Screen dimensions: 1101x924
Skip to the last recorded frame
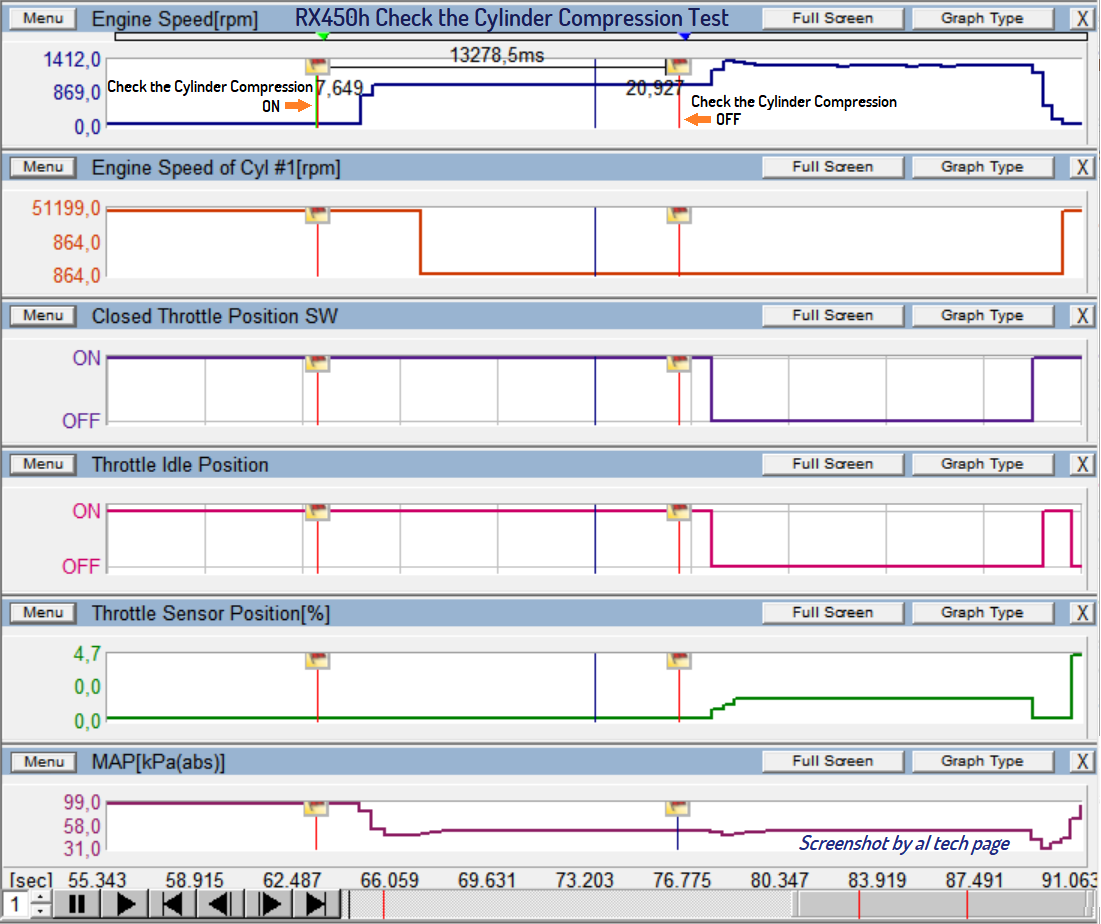coord(316,905)
